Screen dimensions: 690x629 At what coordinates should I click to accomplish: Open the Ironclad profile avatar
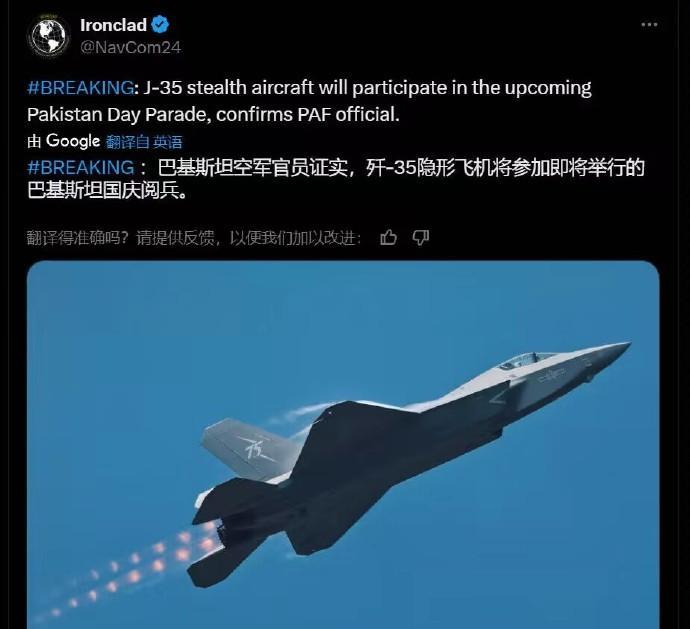click(48, 35)
